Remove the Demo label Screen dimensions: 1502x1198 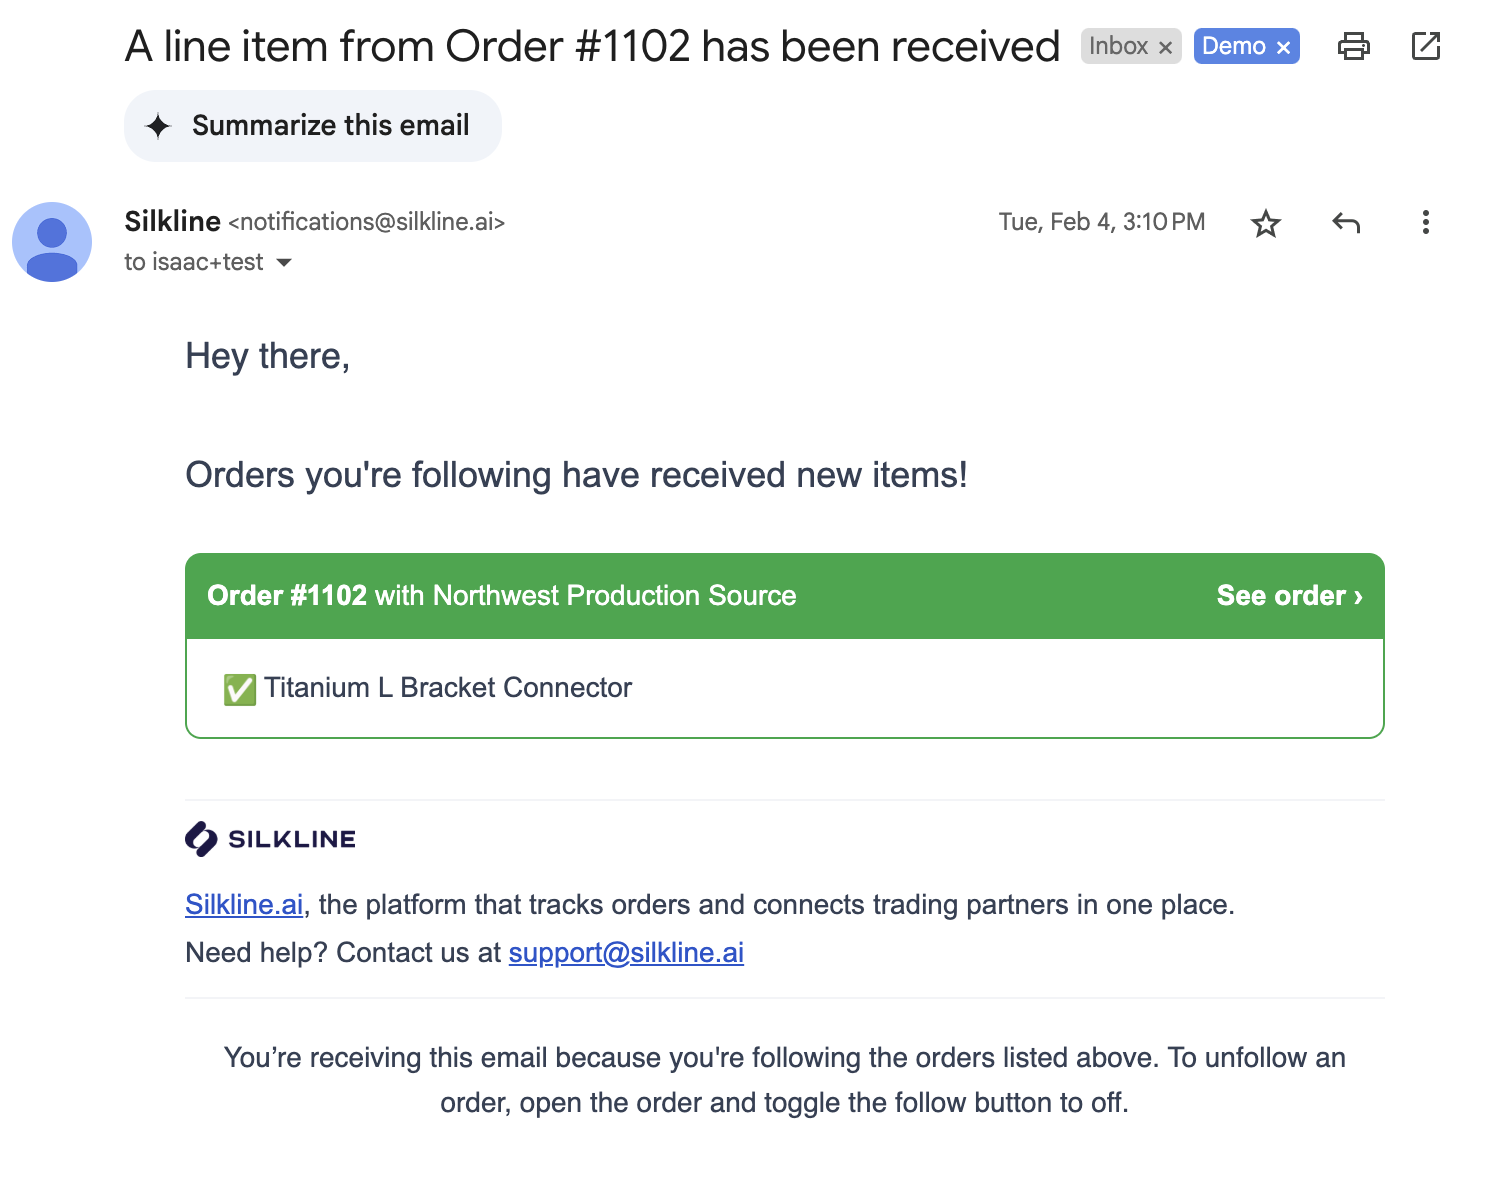click(x=1283, y=47)
